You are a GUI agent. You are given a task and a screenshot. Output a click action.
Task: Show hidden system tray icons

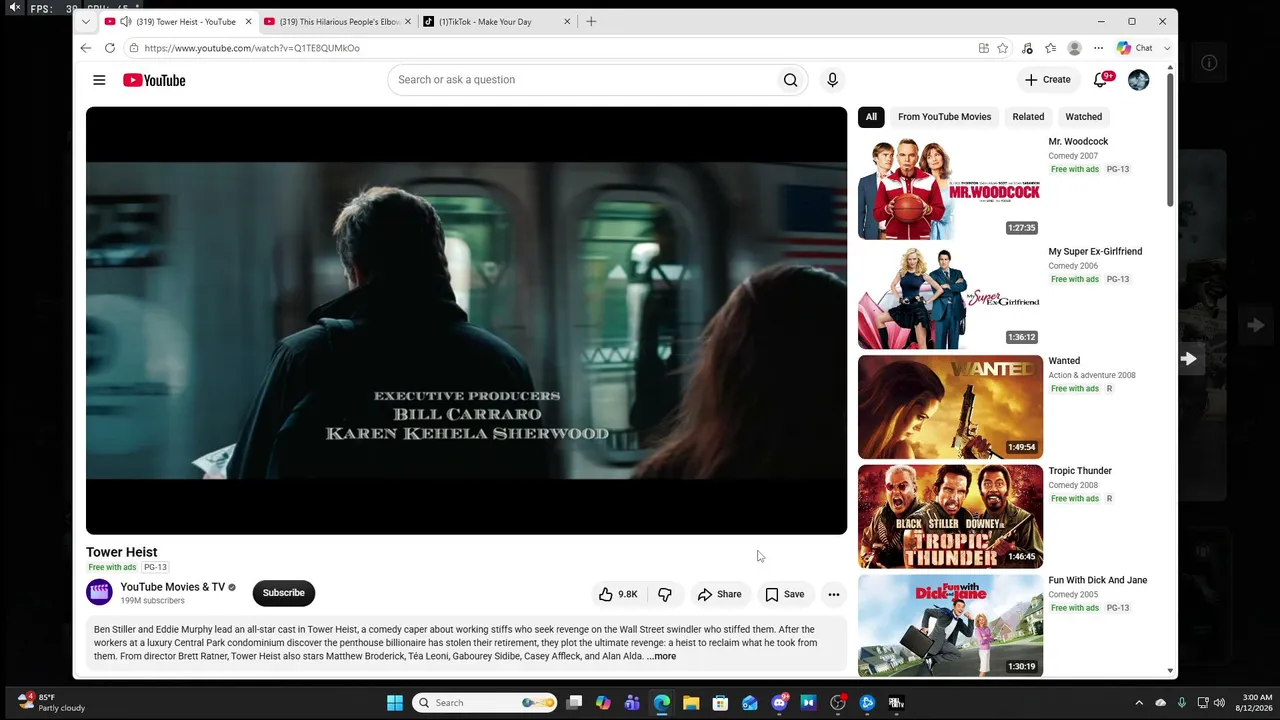click(1139, 703)
